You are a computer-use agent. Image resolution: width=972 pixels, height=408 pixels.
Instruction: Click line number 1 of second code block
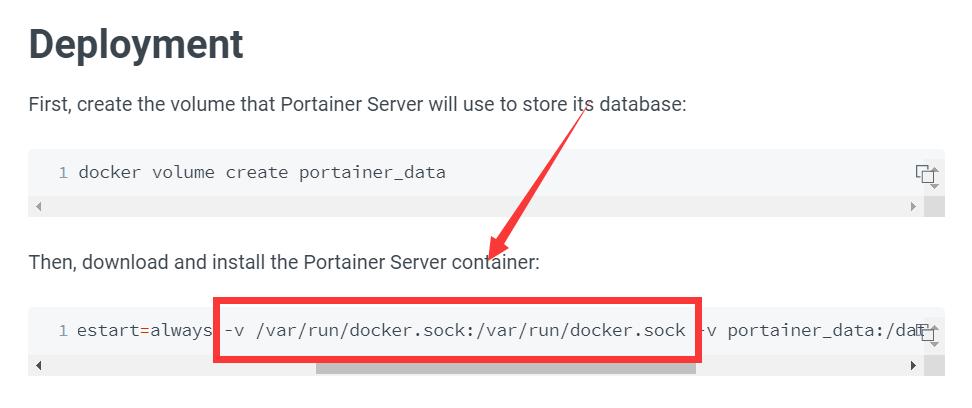[63, 330]
